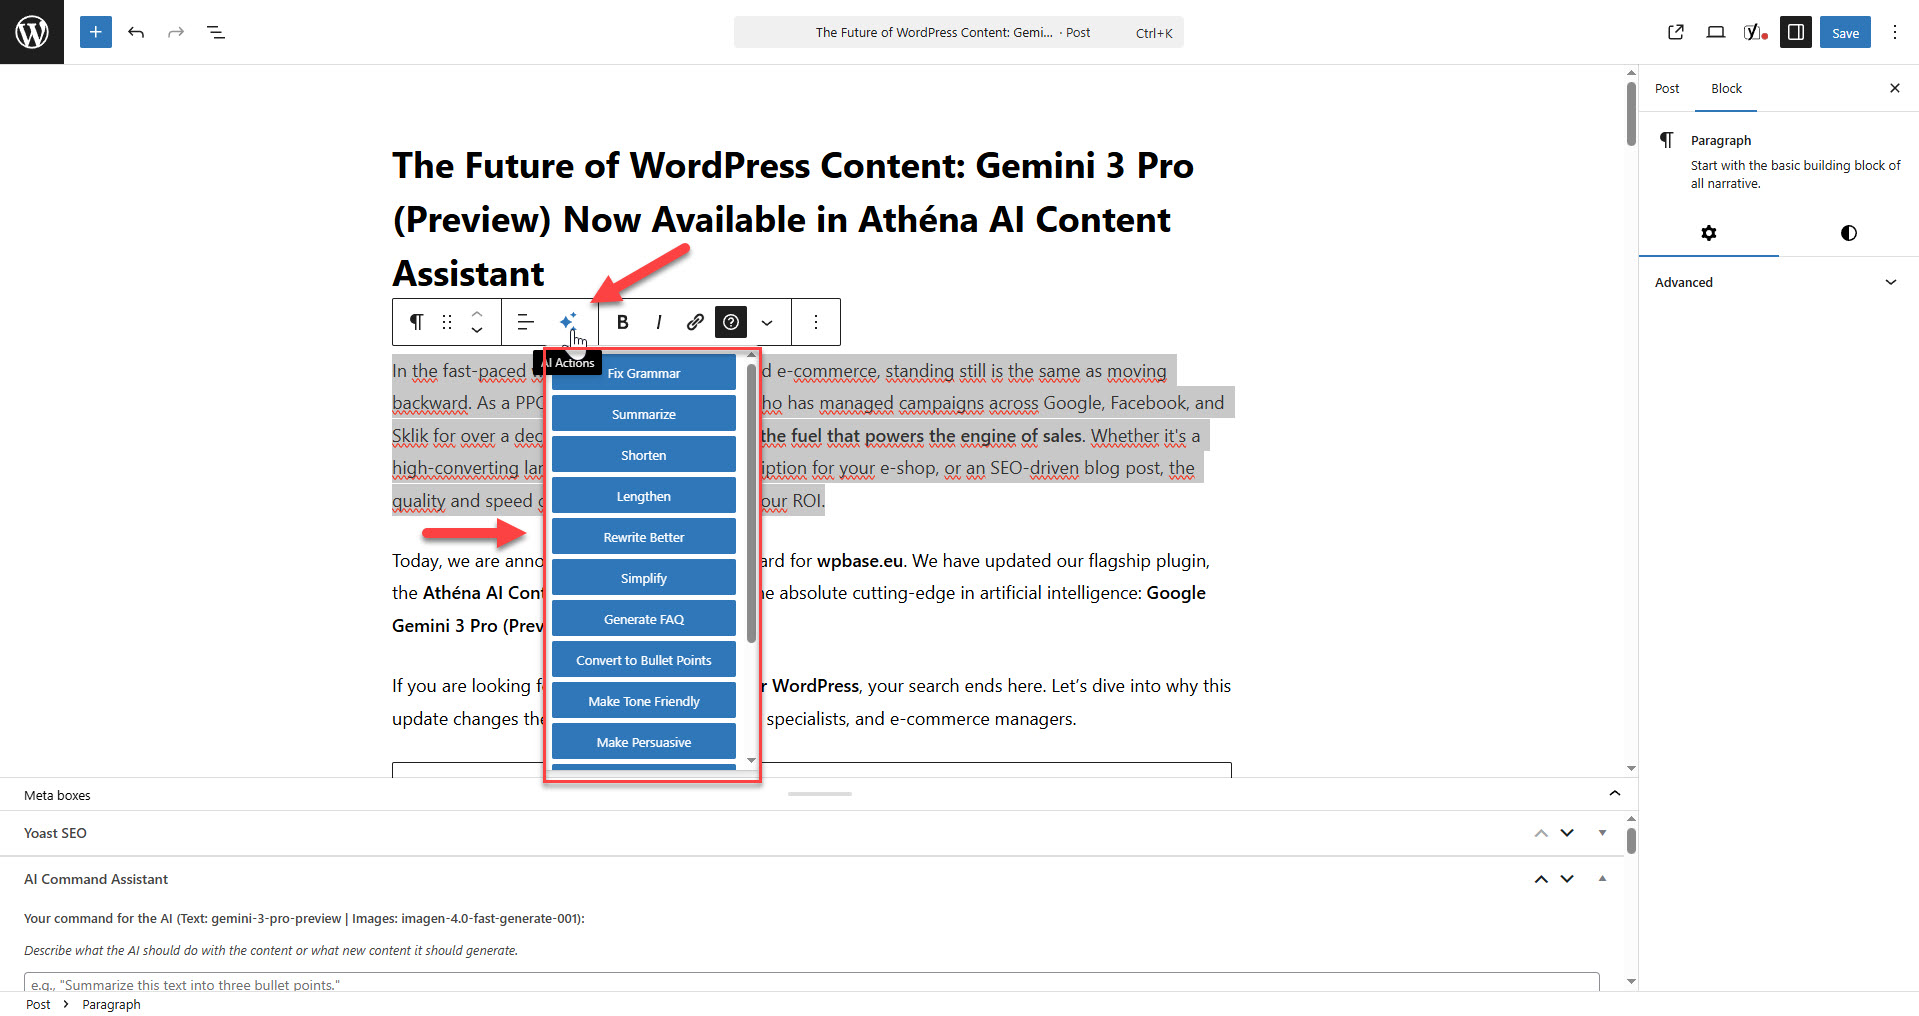Click the paragraph block icon in block toolbar

(416, 321)
